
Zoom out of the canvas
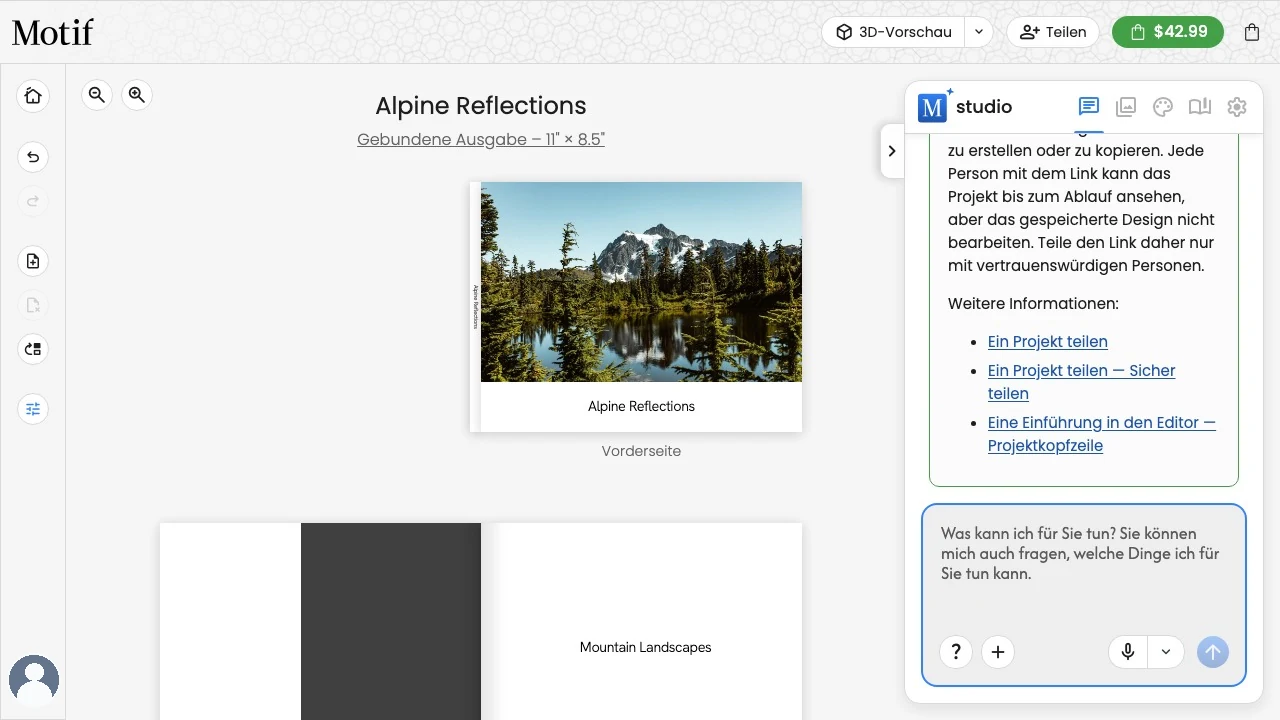click(x=97, y=95)
